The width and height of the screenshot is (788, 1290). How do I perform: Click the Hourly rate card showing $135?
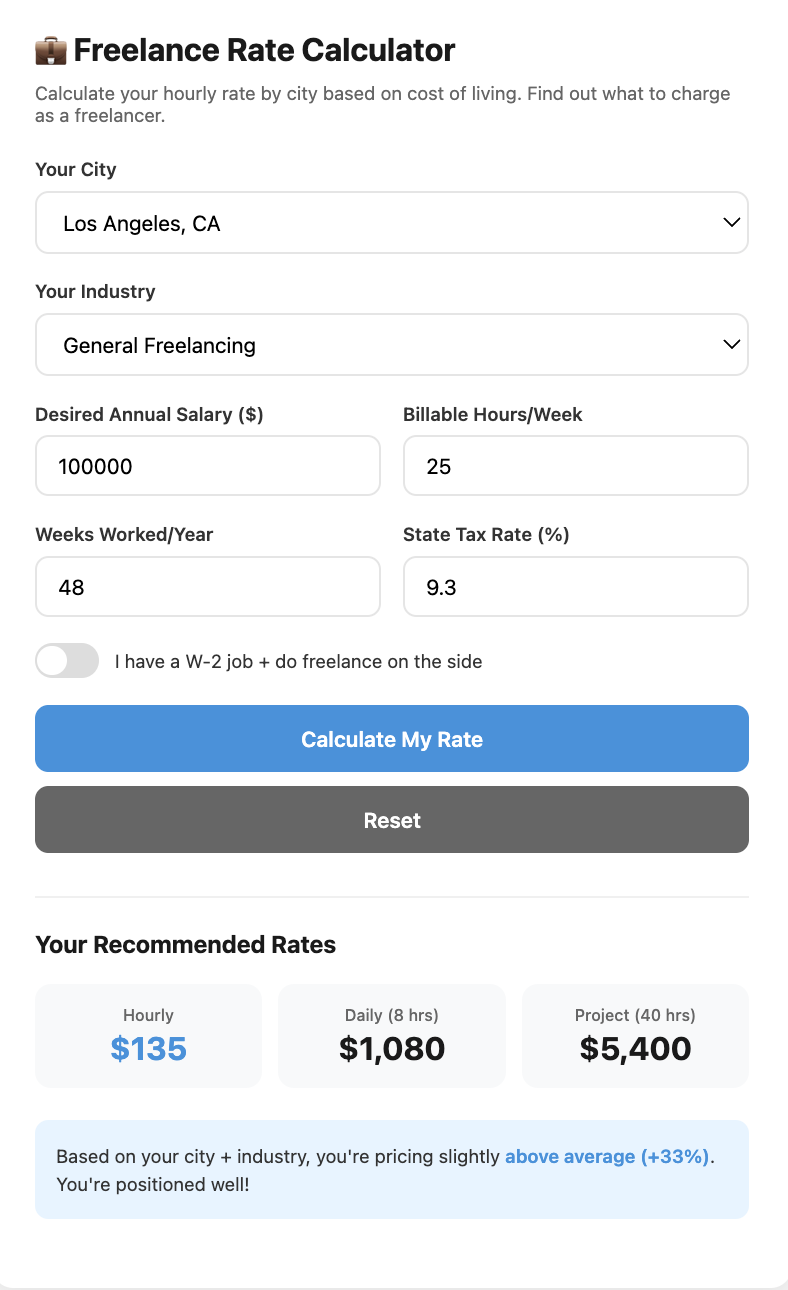click(148, 1035)
